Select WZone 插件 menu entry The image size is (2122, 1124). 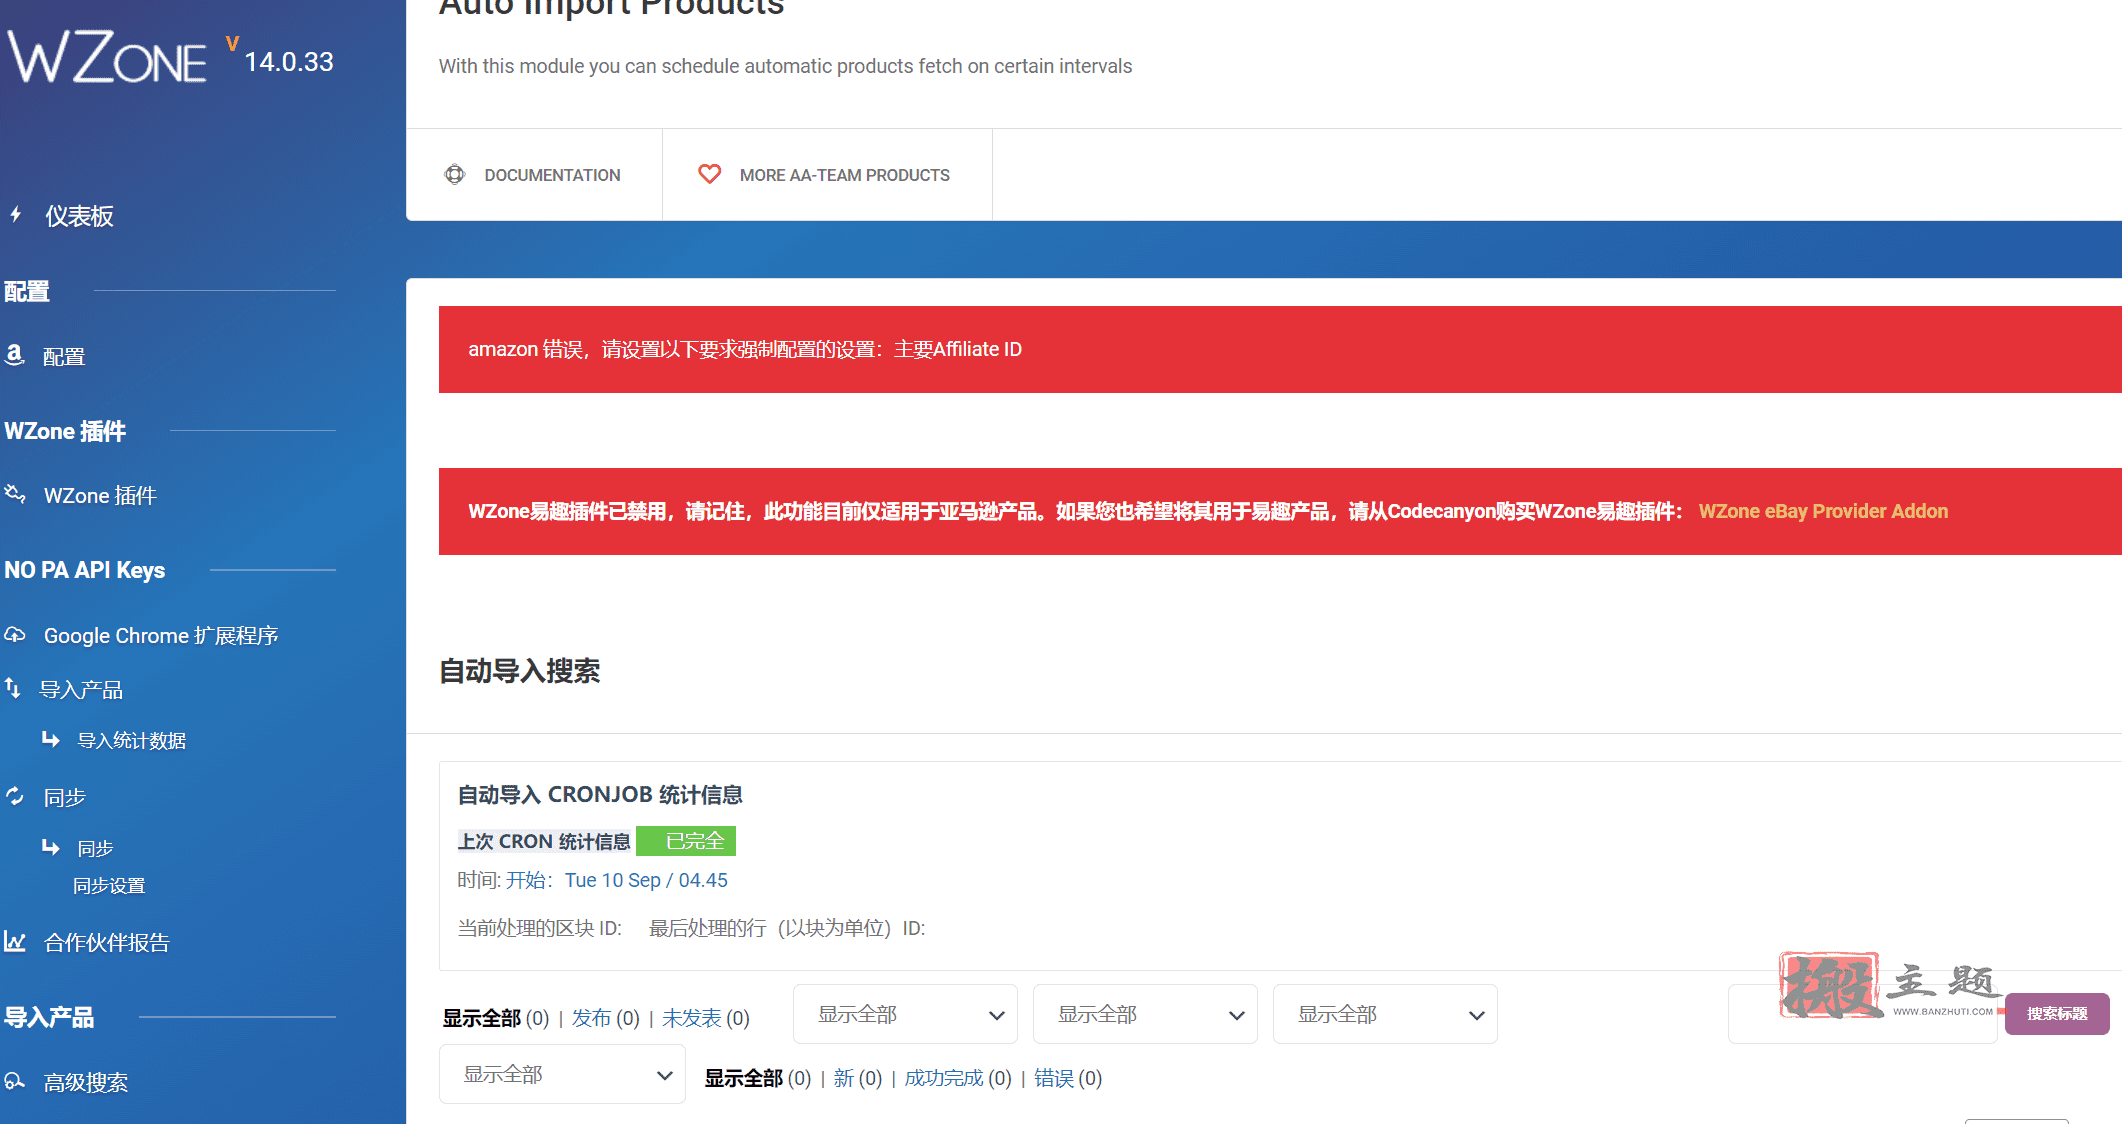point(100,496)
